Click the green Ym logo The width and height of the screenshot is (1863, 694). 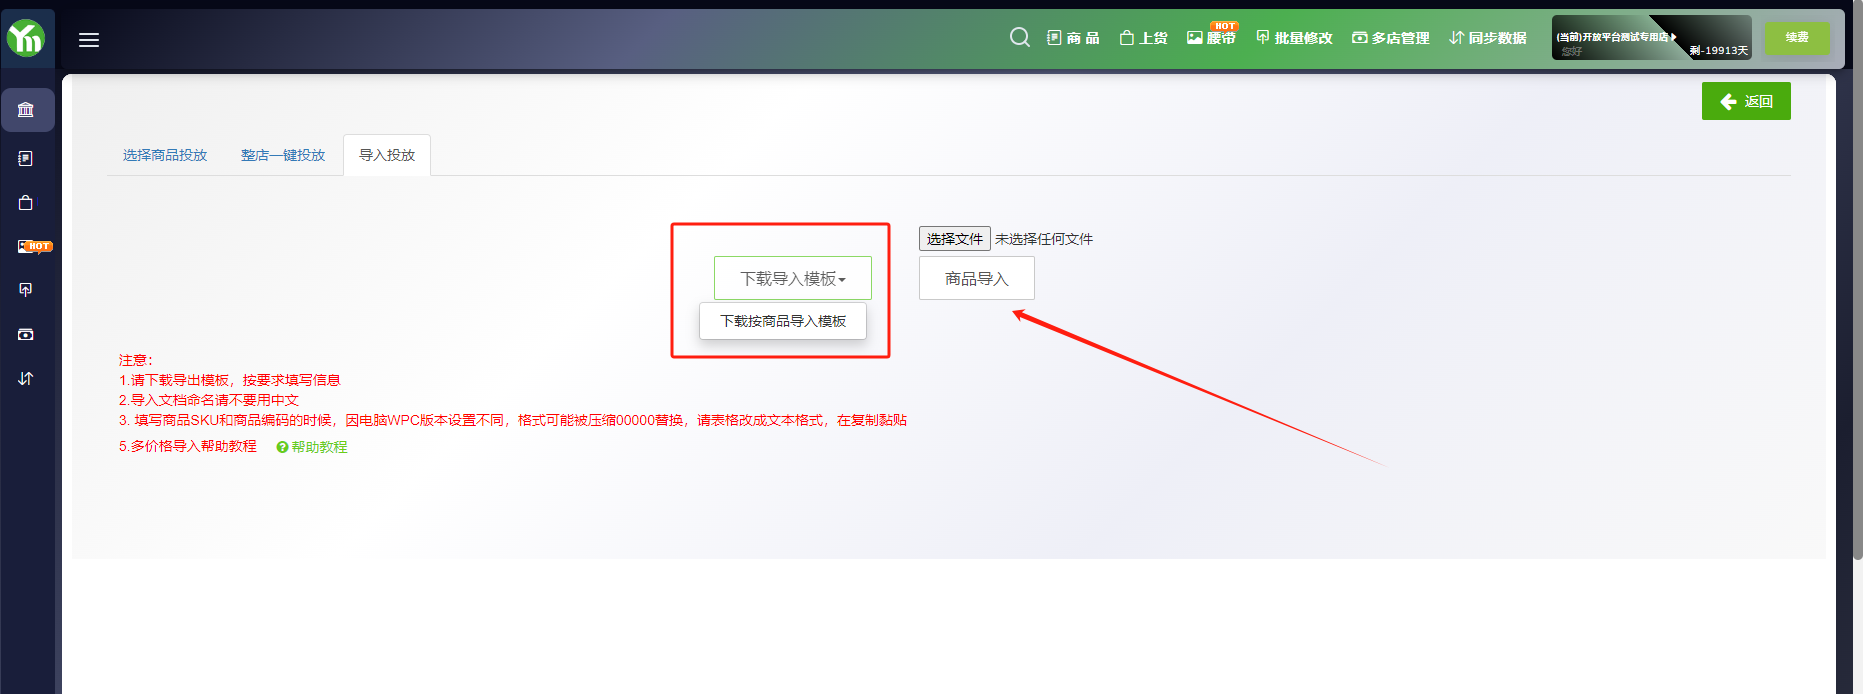[x=26, y=39]
